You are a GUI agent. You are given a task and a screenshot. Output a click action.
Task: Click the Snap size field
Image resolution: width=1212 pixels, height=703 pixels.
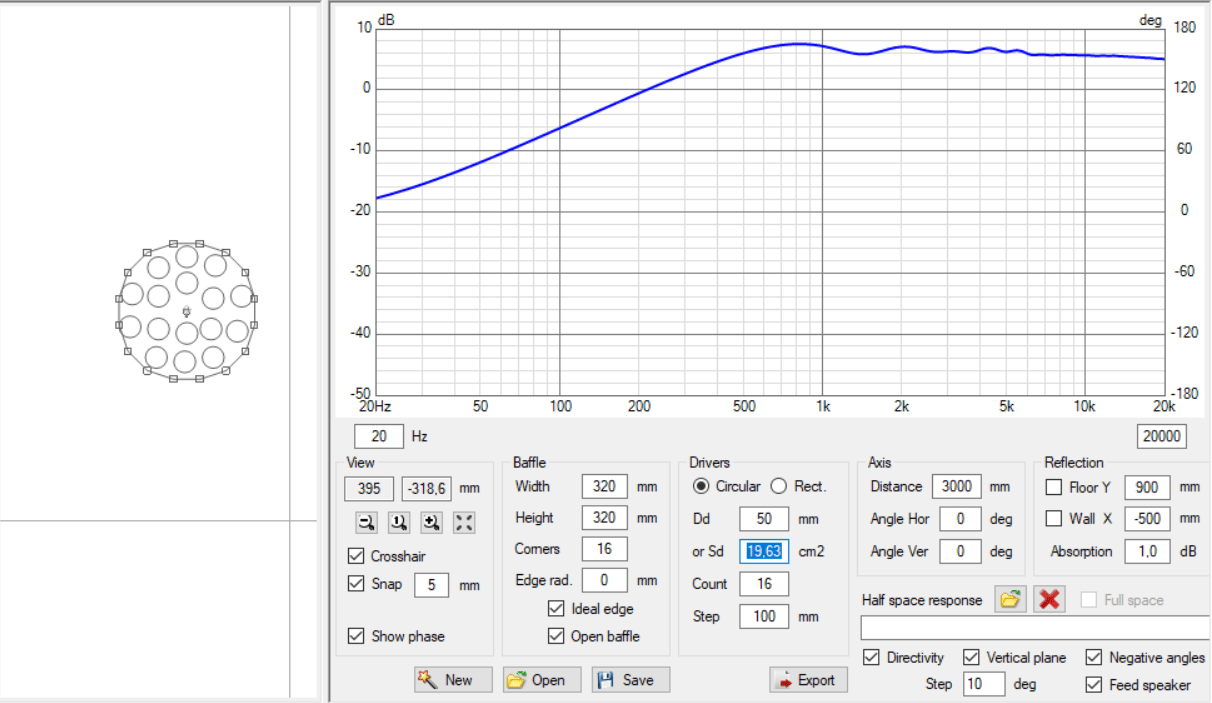point(431,585)
